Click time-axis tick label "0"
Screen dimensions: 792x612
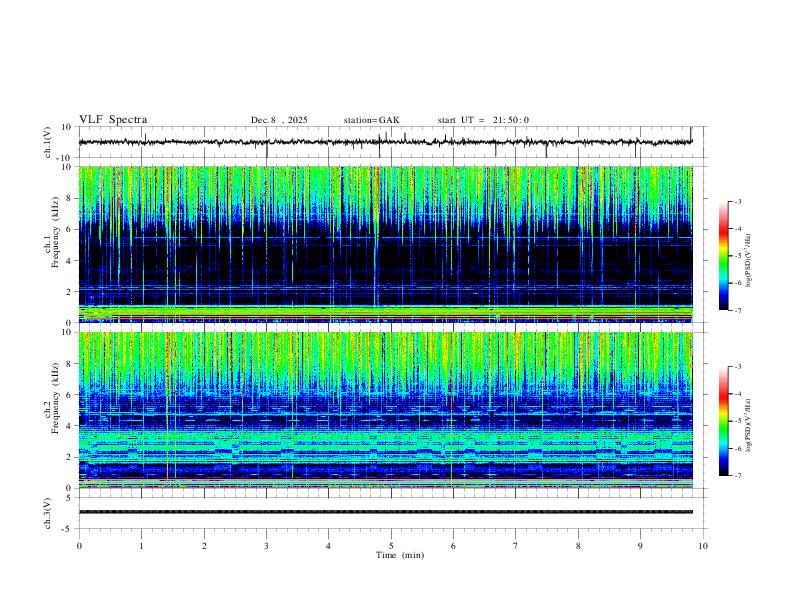pos(79,546)
